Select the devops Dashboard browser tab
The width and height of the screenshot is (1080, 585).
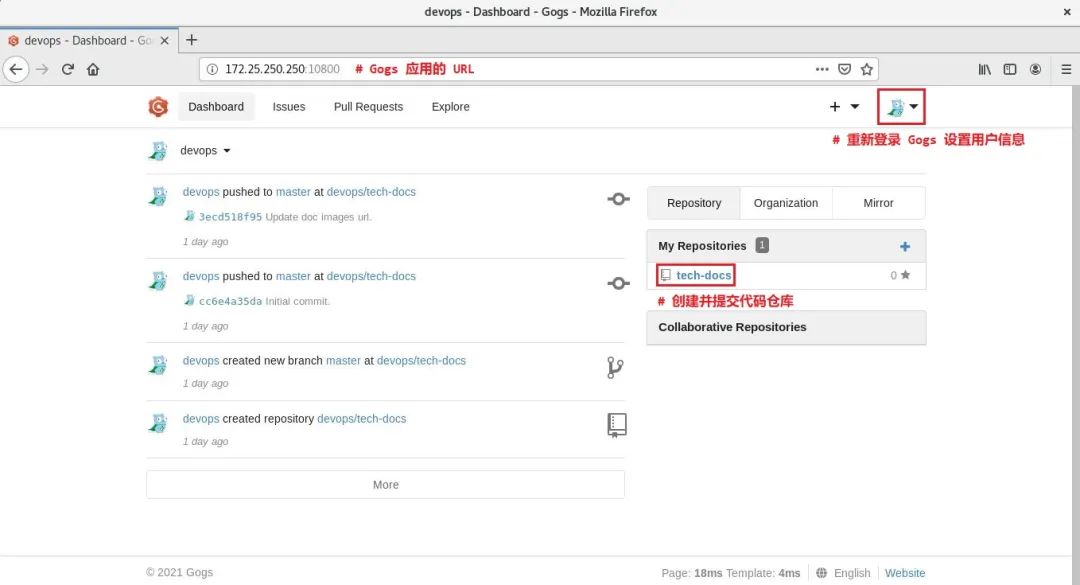pyautogui.click(x=89, y=41)
